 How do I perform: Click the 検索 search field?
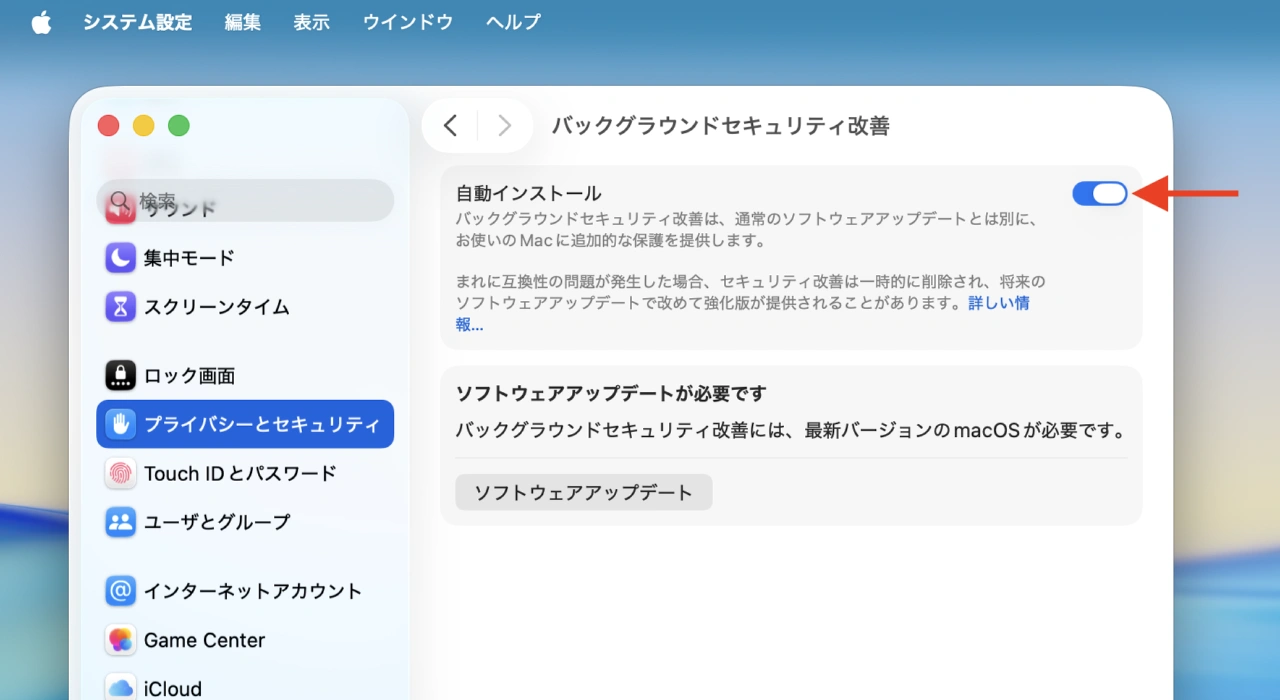244,200
